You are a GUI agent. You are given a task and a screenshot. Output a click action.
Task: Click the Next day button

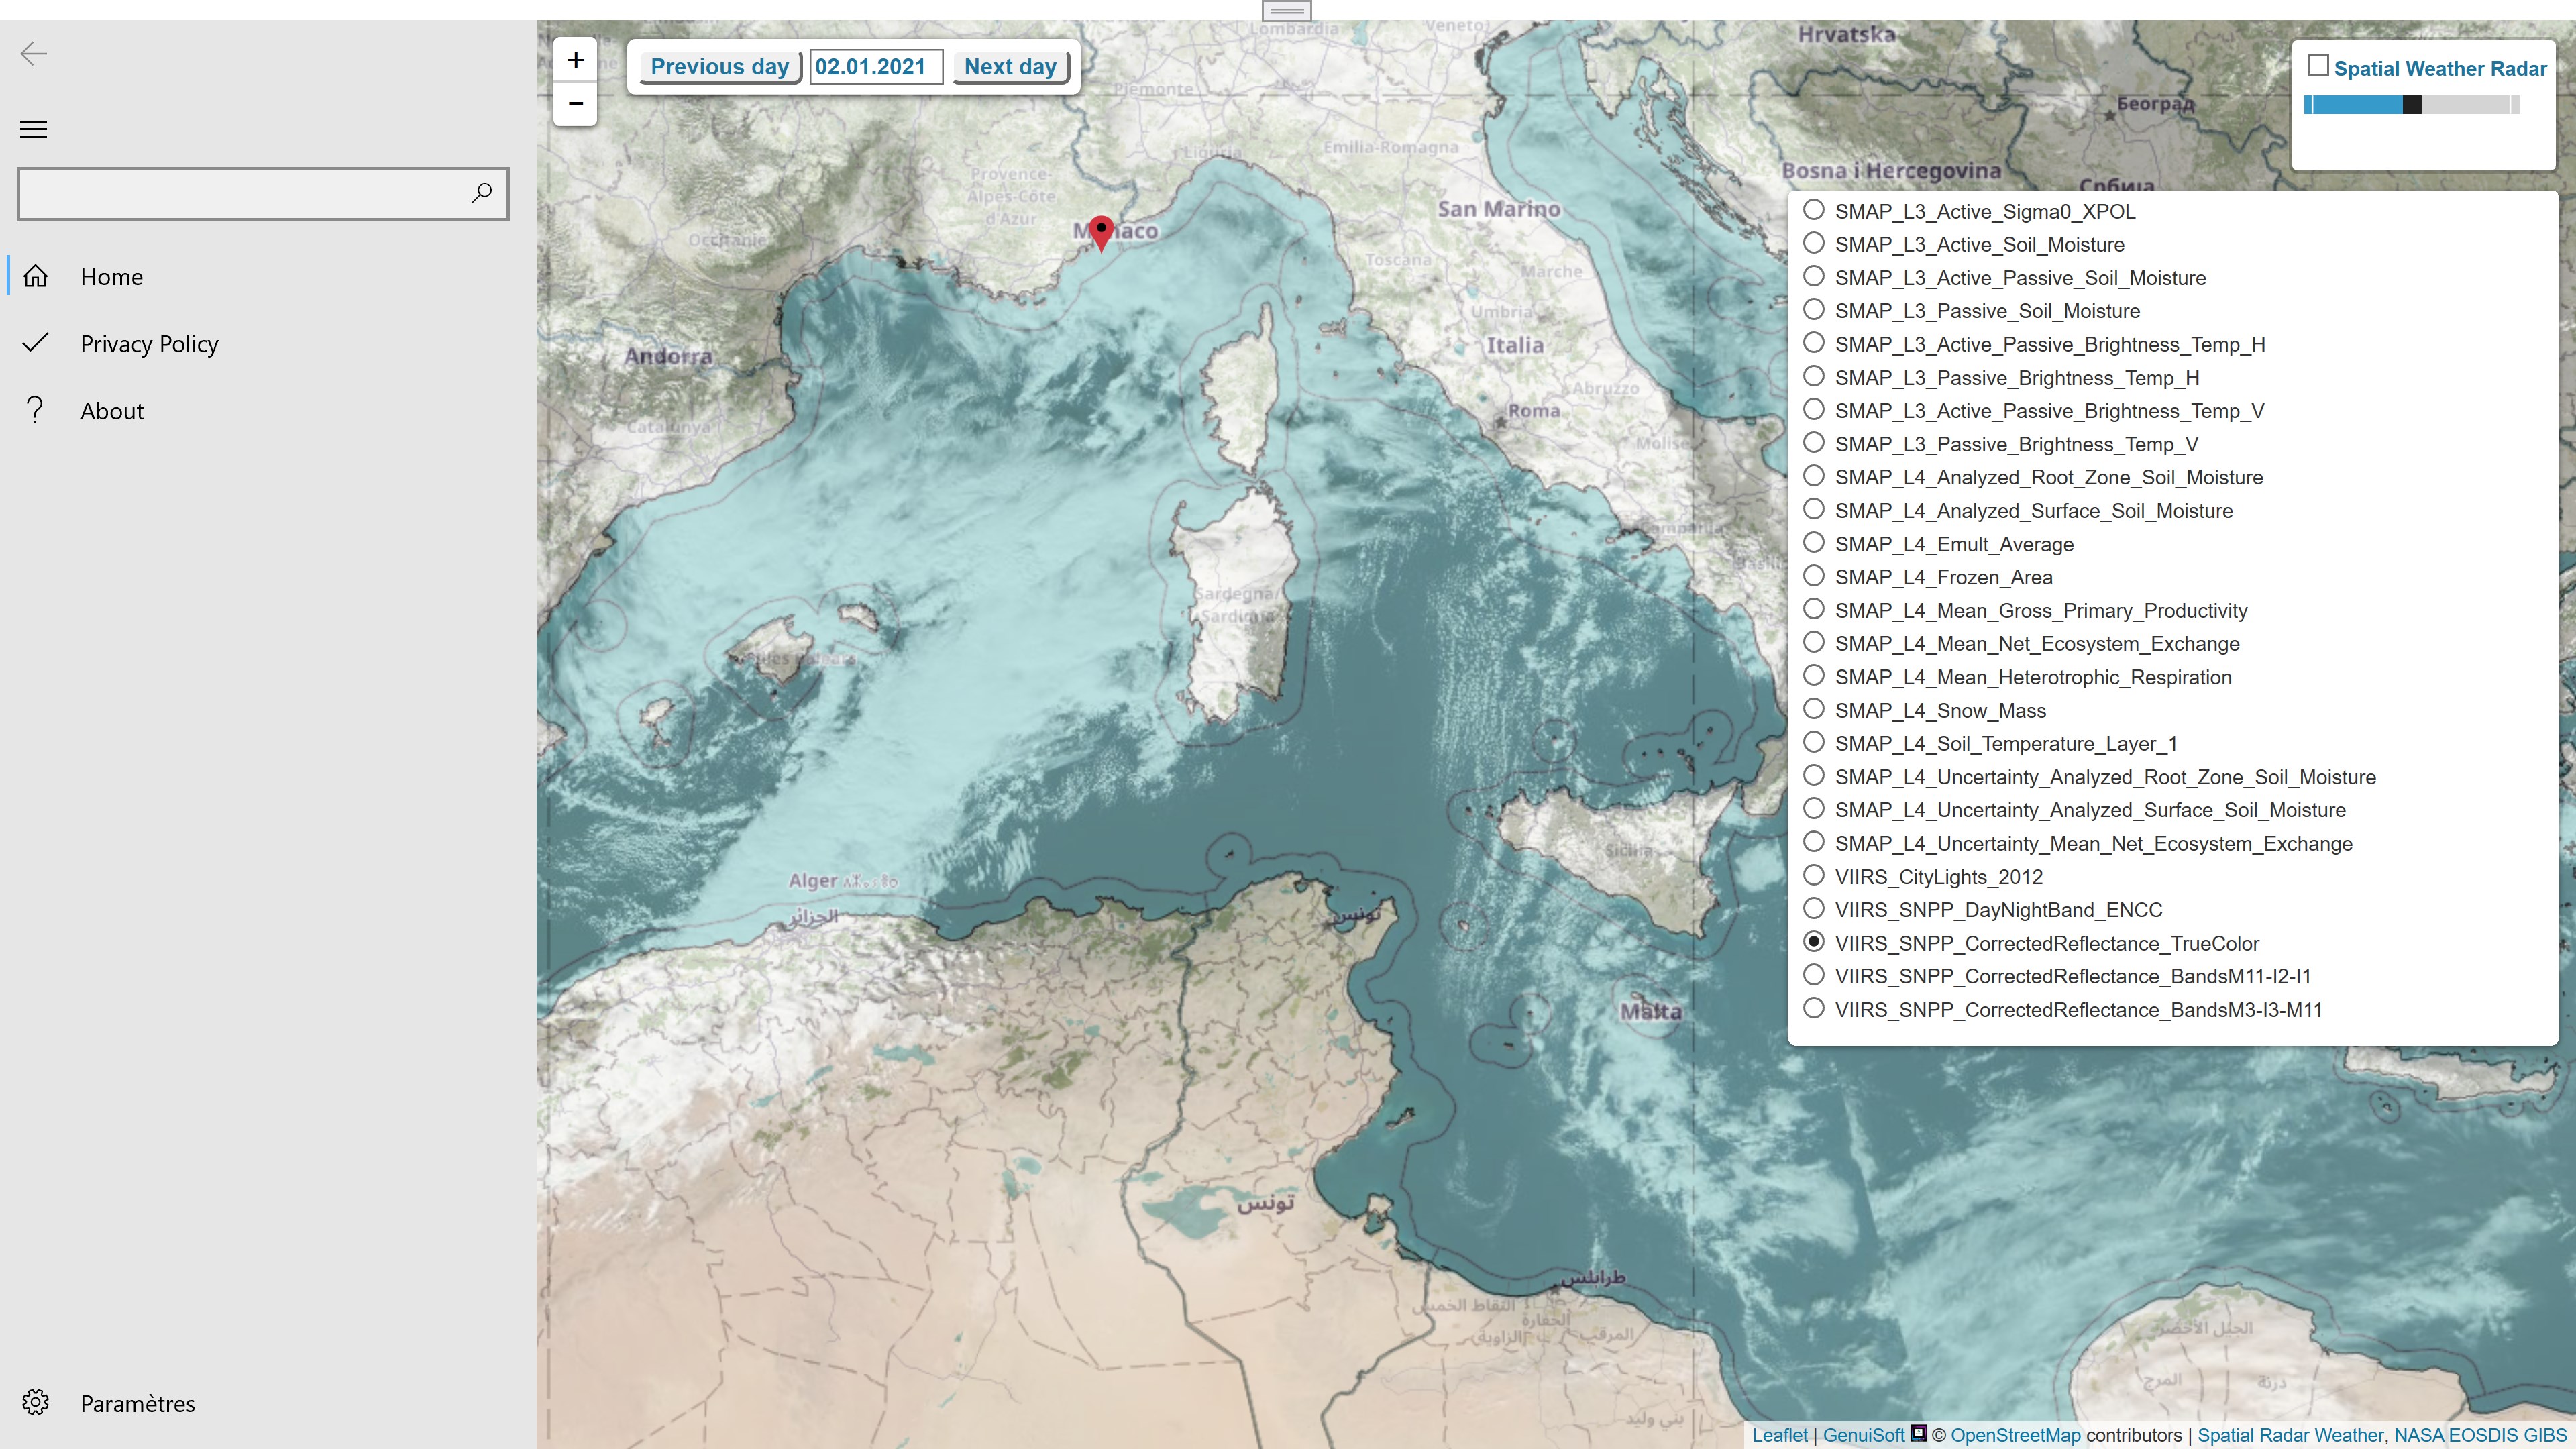[x=1010, y=67]
